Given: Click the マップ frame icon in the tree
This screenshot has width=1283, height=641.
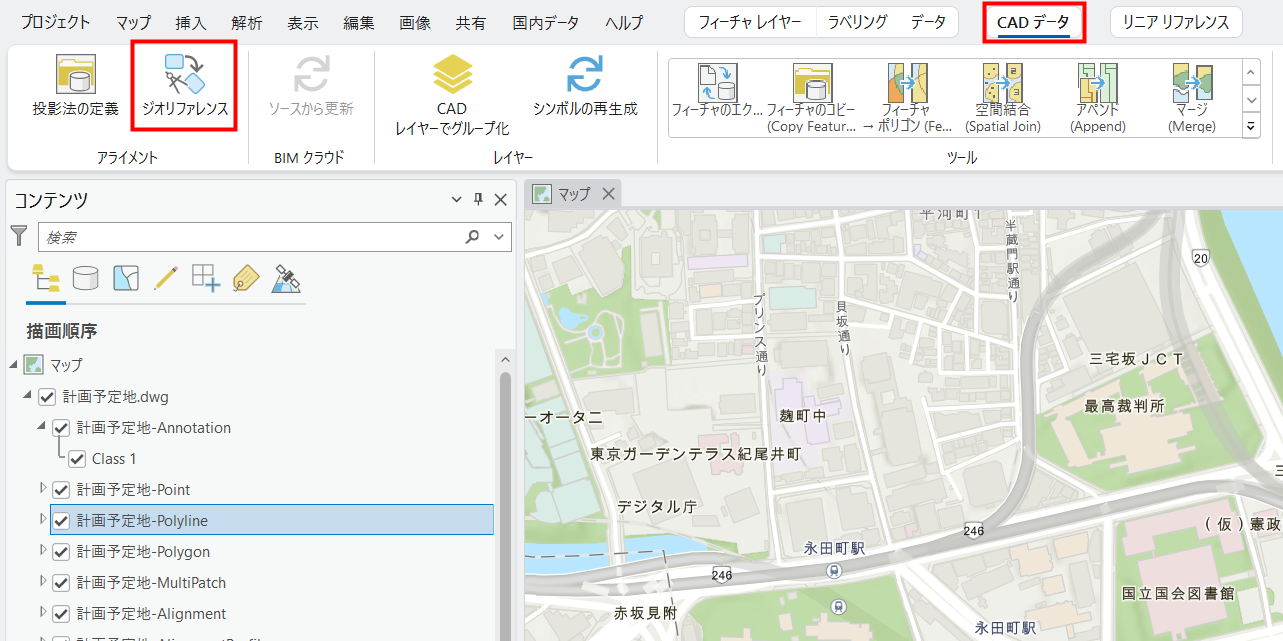Looking at the screenshot, I should pyautogui.click(x=33, y=365).
